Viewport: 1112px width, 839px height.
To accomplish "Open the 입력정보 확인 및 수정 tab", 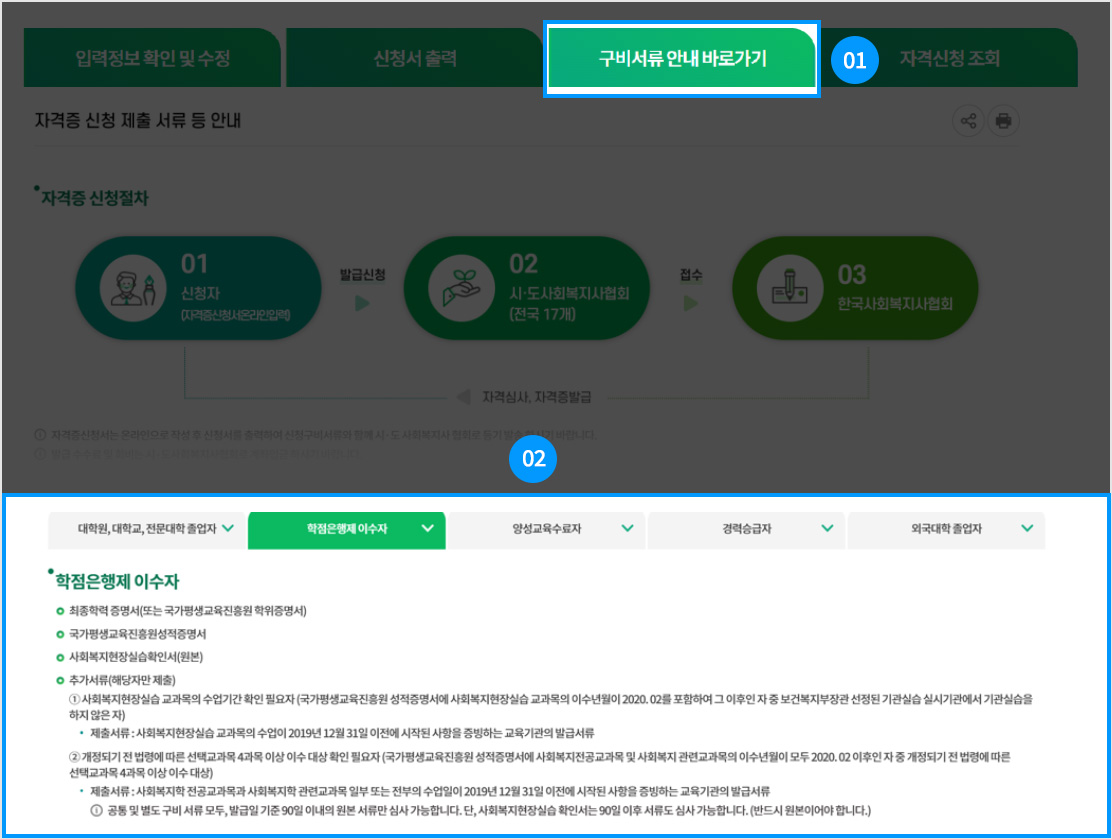I will coord(153,58).
